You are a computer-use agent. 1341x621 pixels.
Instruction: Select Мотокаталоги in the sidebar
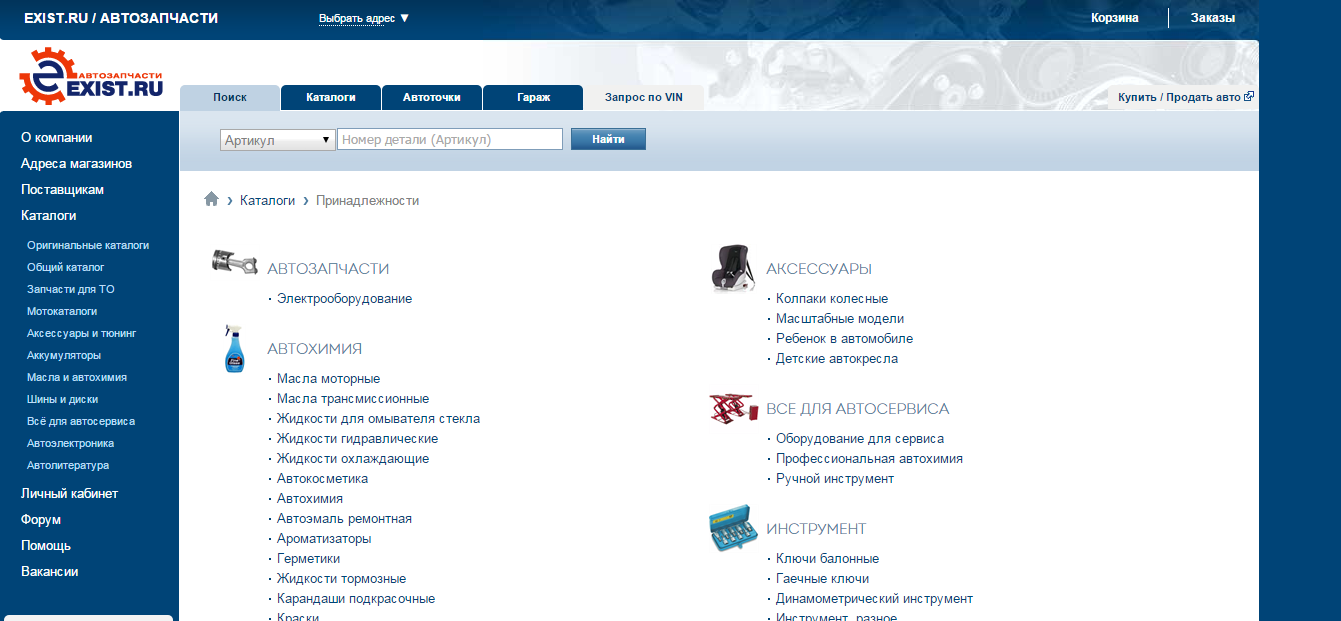tap(62, 311)
